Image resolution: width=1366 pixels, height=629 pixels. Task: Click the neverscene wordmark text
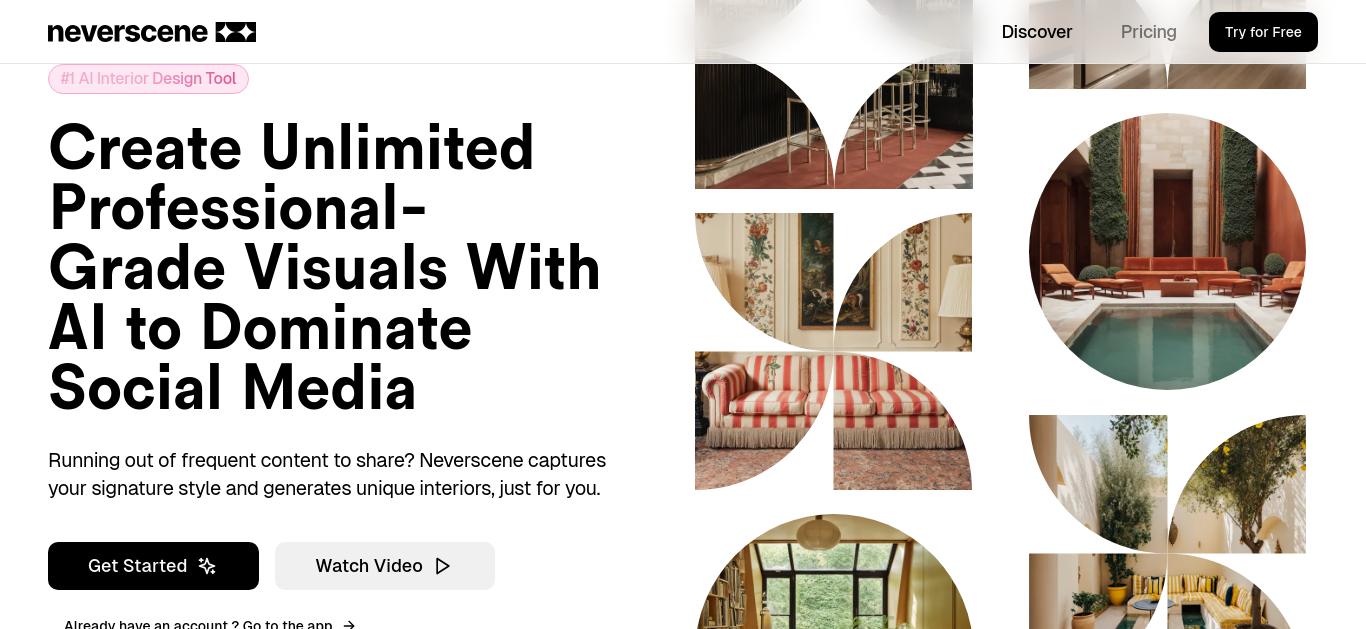(128, 32)
